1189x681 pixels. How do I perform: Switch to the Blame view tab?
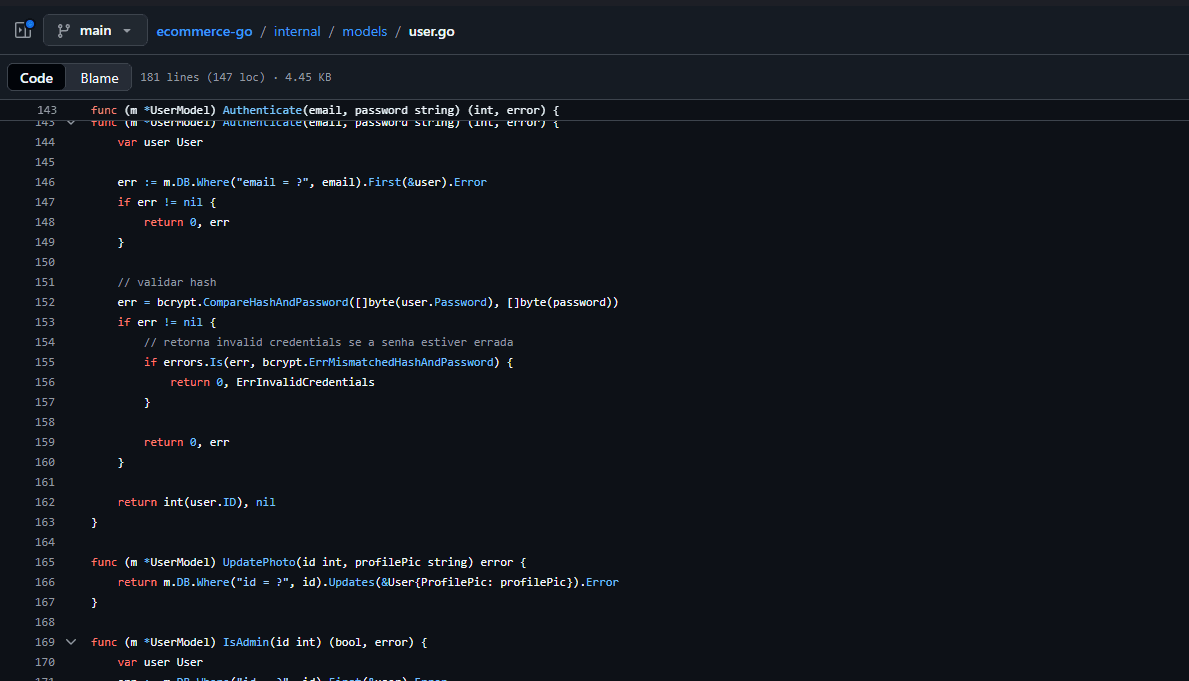(99, 78)
